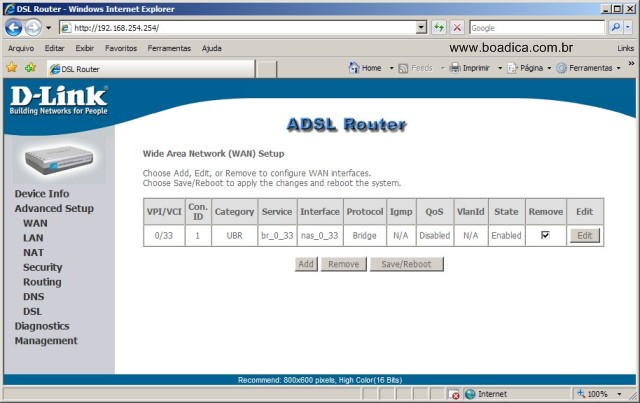
Task: Select the DSL Router browser tab
Action: click(x=151, y=69)
